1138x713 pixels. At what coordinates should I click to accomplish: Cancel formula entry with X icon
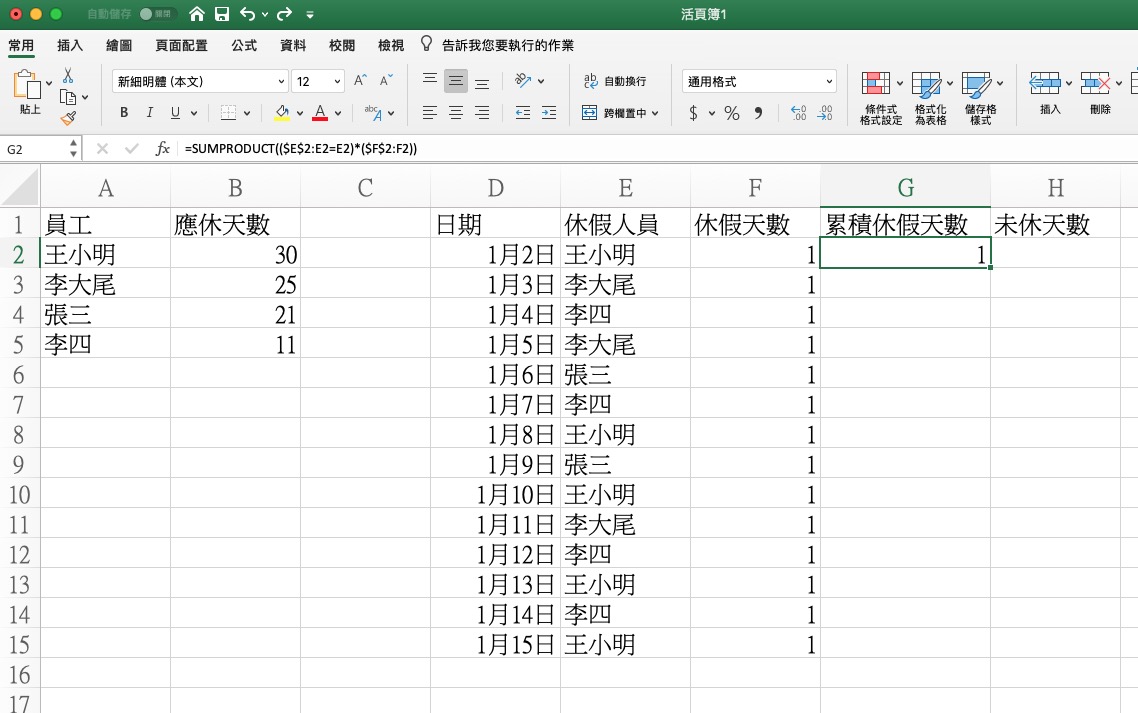click(102, 148)
